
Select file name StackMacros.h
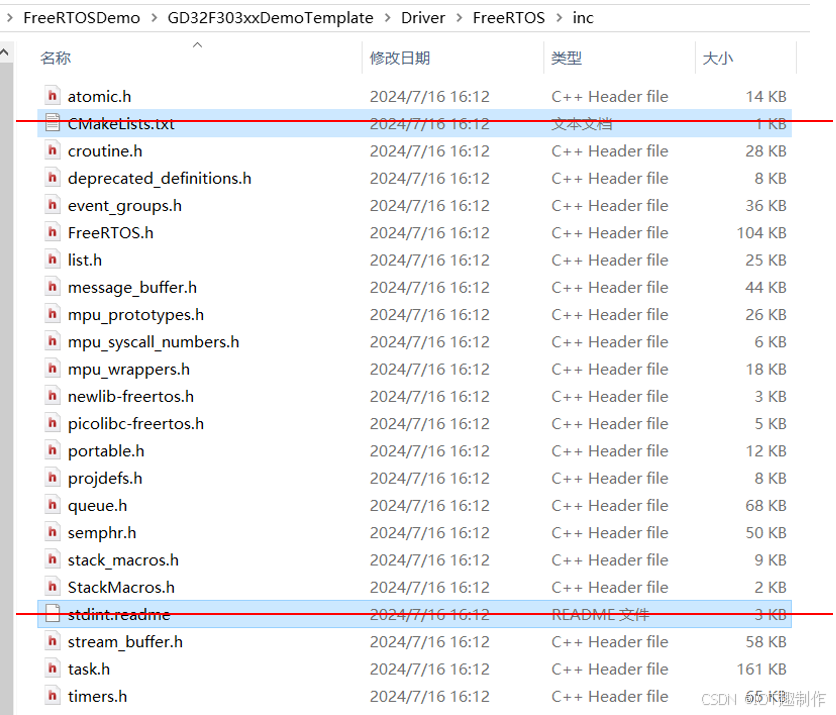121,587
